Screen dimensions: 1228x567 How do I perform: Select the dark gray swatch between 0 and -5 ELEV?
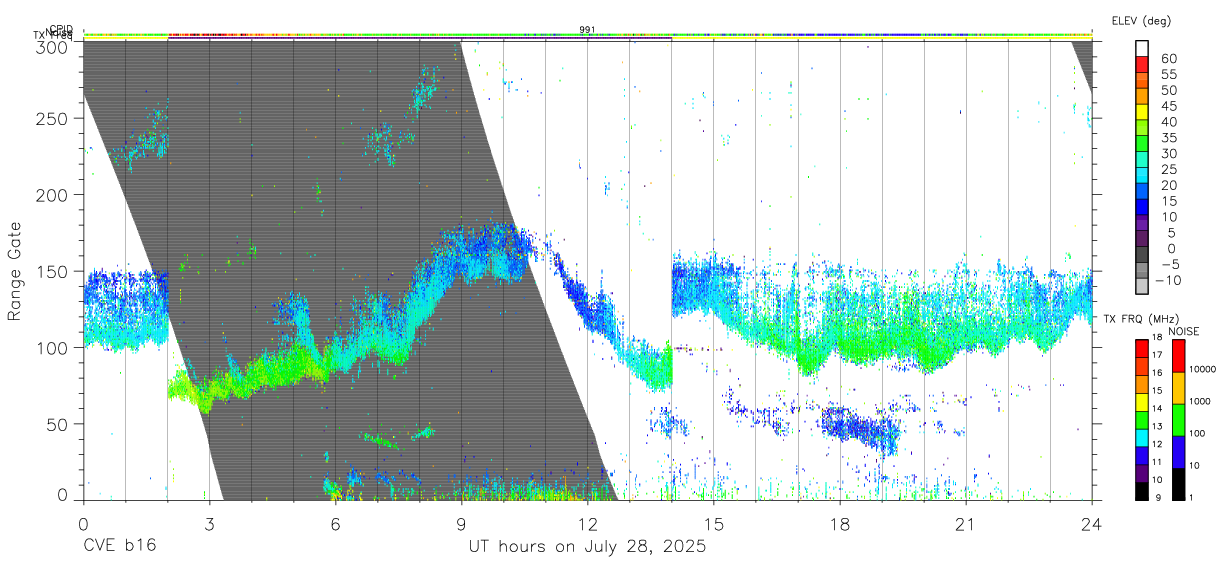(x=1142, y=256)
